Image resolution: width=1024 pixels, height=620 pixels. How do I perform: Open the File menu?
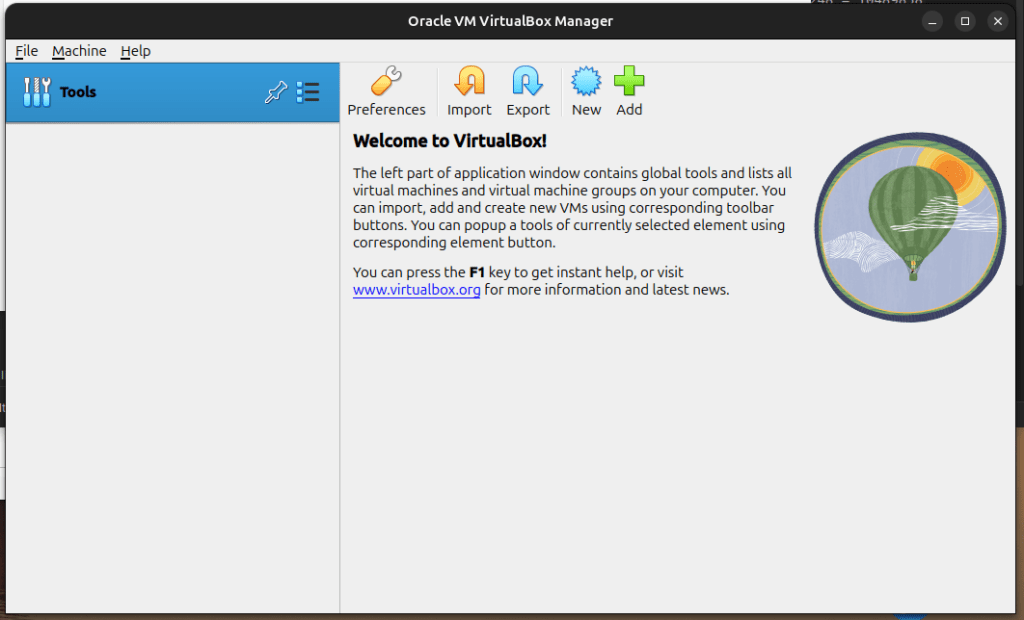[27, 51]
